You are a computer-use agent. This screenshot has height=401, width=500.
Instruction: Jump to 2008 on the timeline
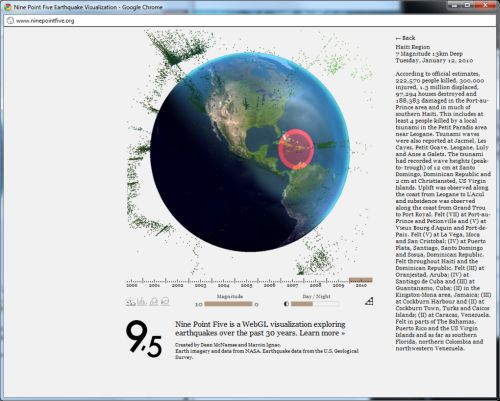[x=316, y=285]
